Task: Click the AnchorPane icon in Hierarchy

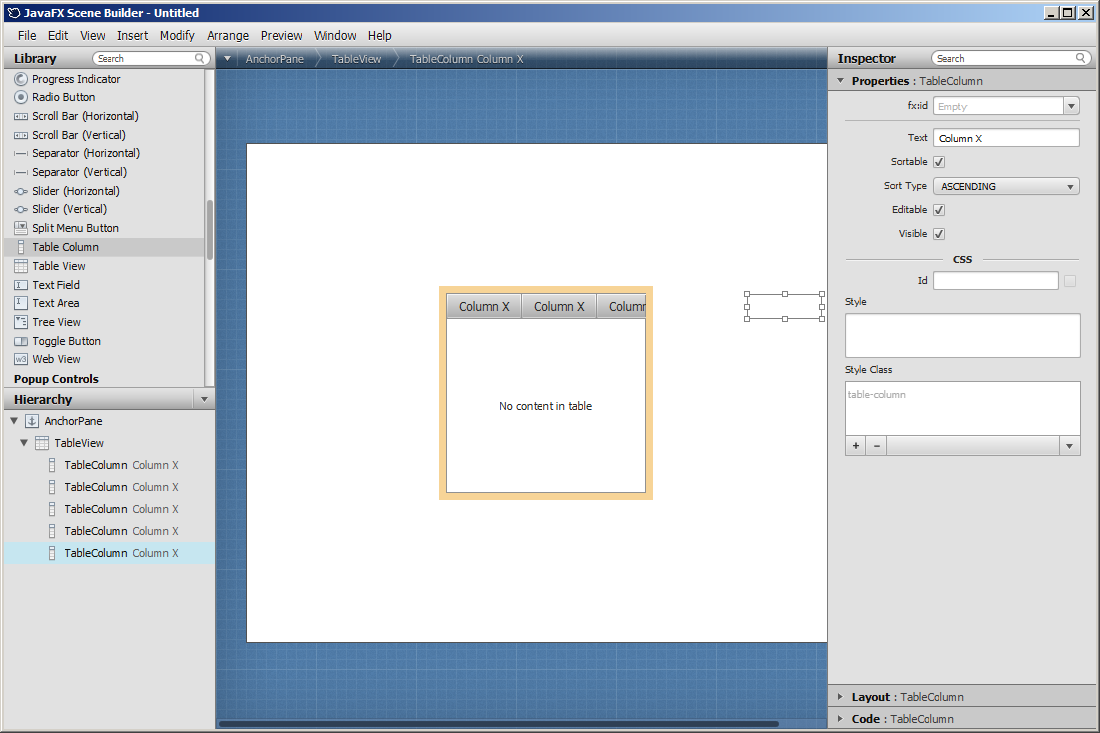Action: tap(32, 421)
